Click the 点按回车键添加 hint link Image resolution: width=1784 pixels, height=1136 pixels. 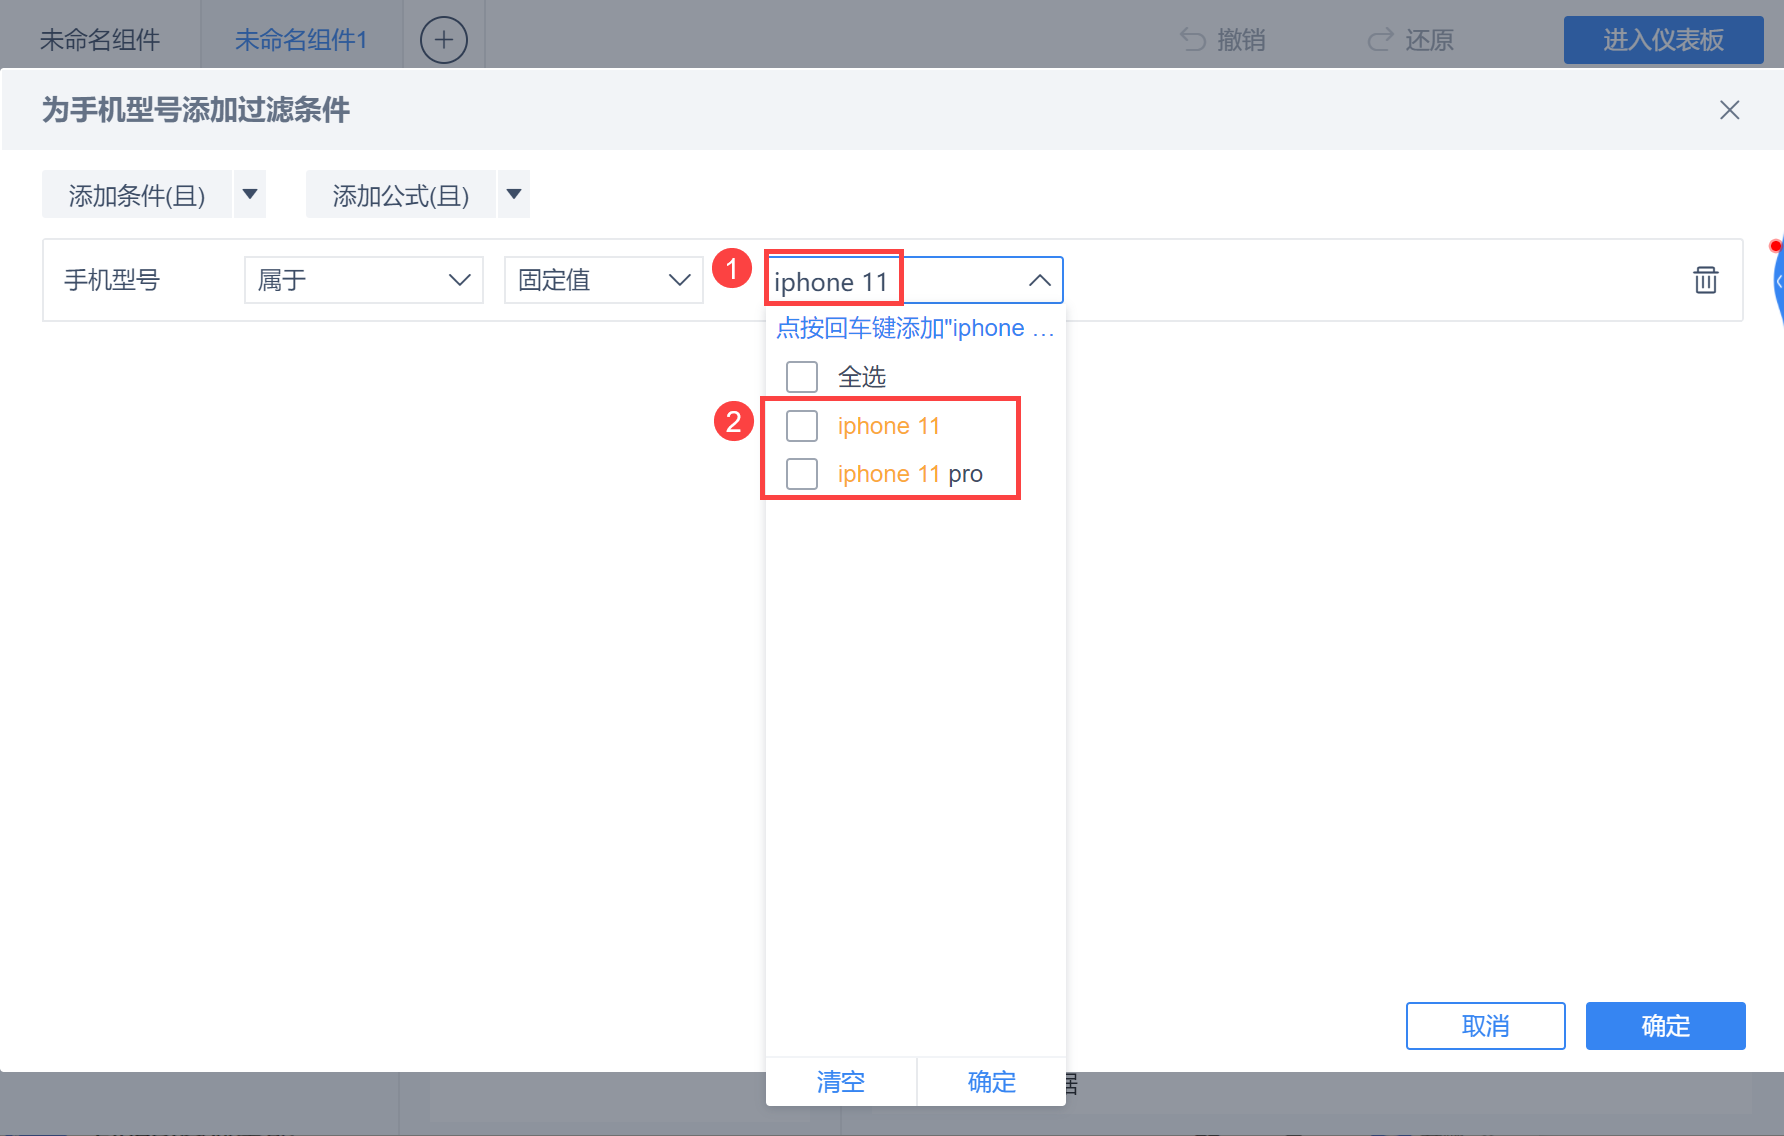pos(915,328)
